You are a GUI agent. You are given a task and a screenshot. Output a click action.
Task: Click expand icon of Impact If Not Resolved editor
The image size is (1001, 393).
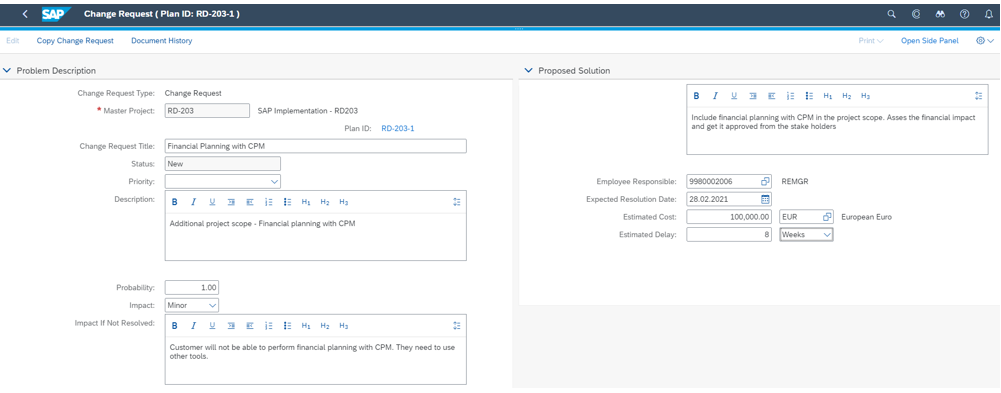[x=456, y=325]
